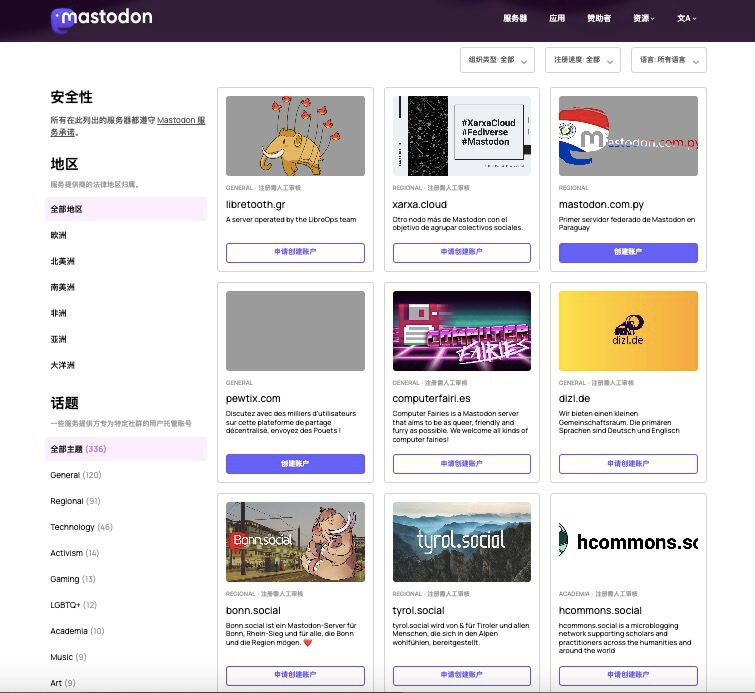This screenshot has width=755, height=693.
Task: Click 创建账户 for mastodon.com.py
Action: click(x=628, y=252)
